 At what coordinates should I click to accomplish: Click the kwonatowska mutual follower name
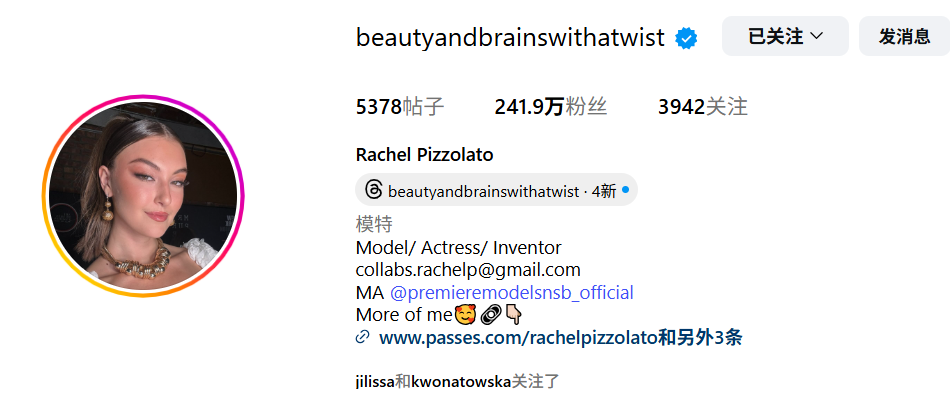click(461, 382)
